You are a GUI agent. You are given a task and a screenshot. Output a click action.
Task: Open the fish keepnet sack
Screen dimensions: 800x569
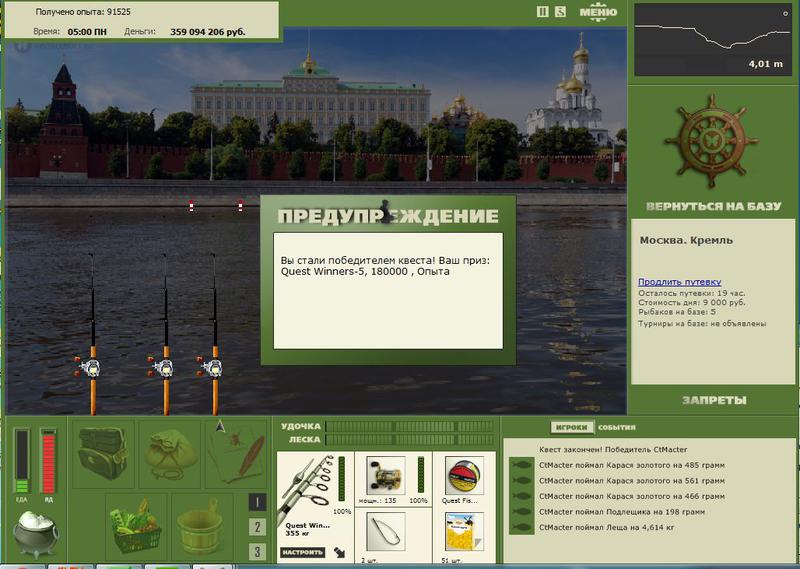tap(170, 453)
